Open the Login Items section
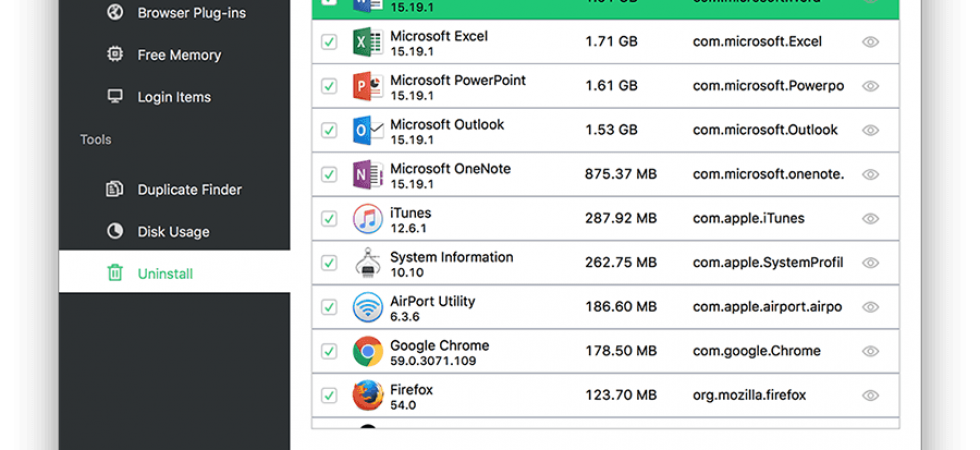Screen dimensions: 980x450 [x=174, y=97]
